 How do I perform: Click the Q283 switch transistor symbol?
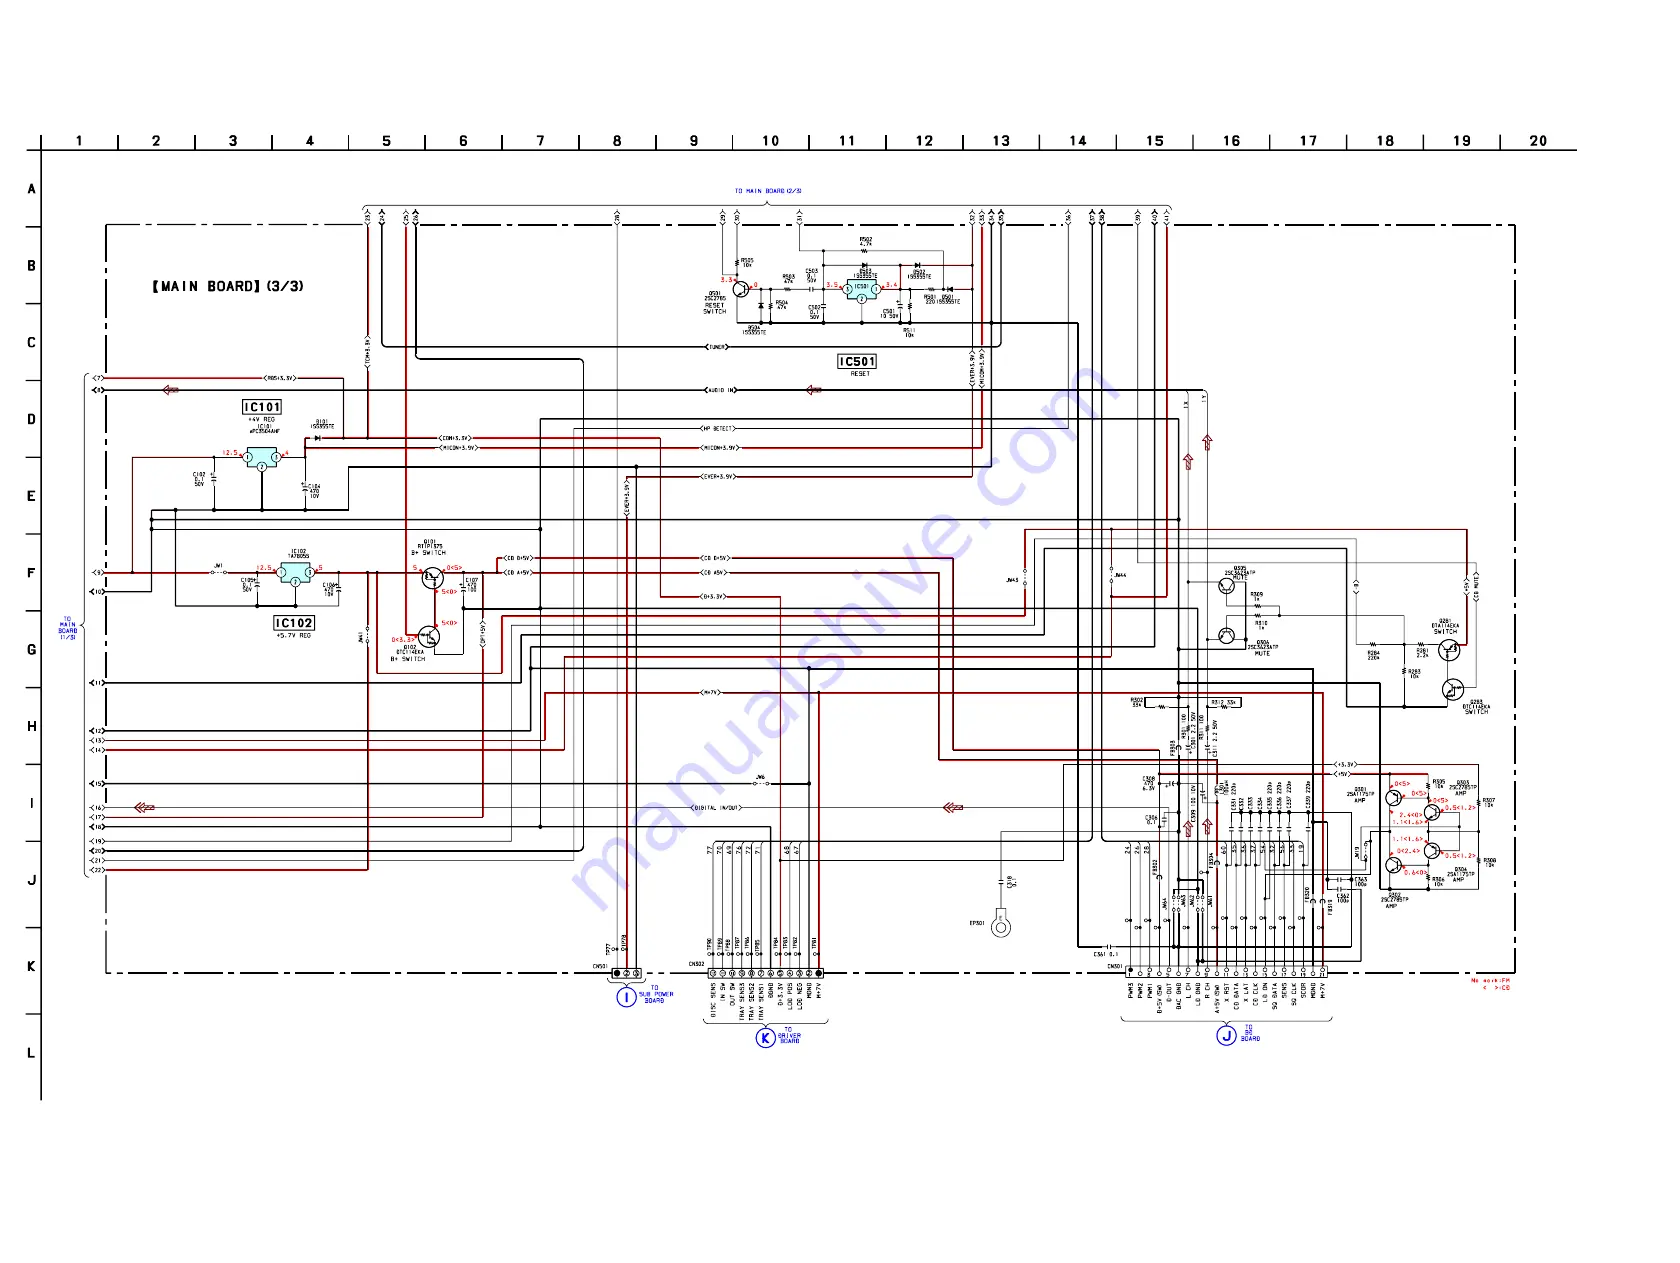(x=1453, y=689)
